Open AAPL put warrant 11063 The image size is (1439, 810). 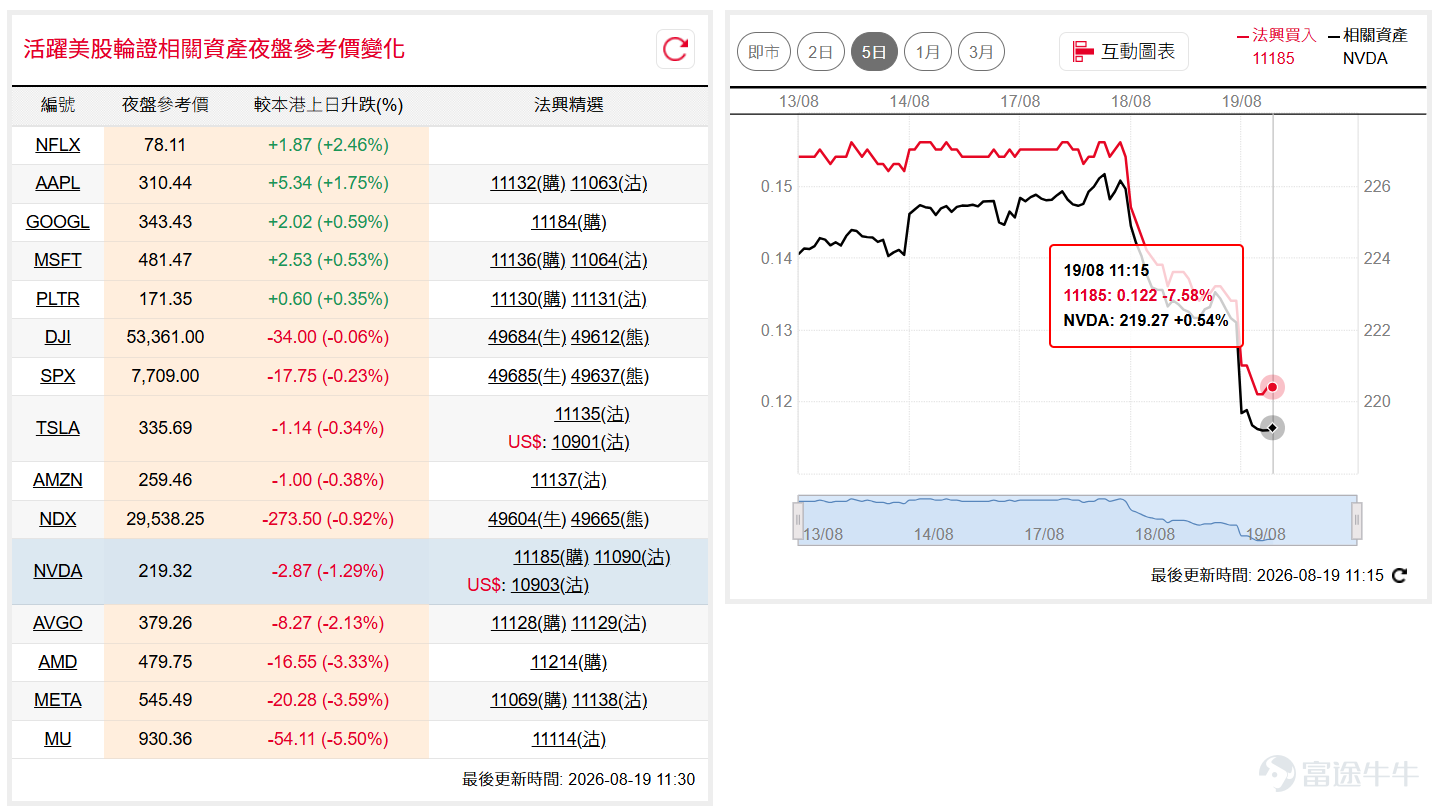pos(608,183)
